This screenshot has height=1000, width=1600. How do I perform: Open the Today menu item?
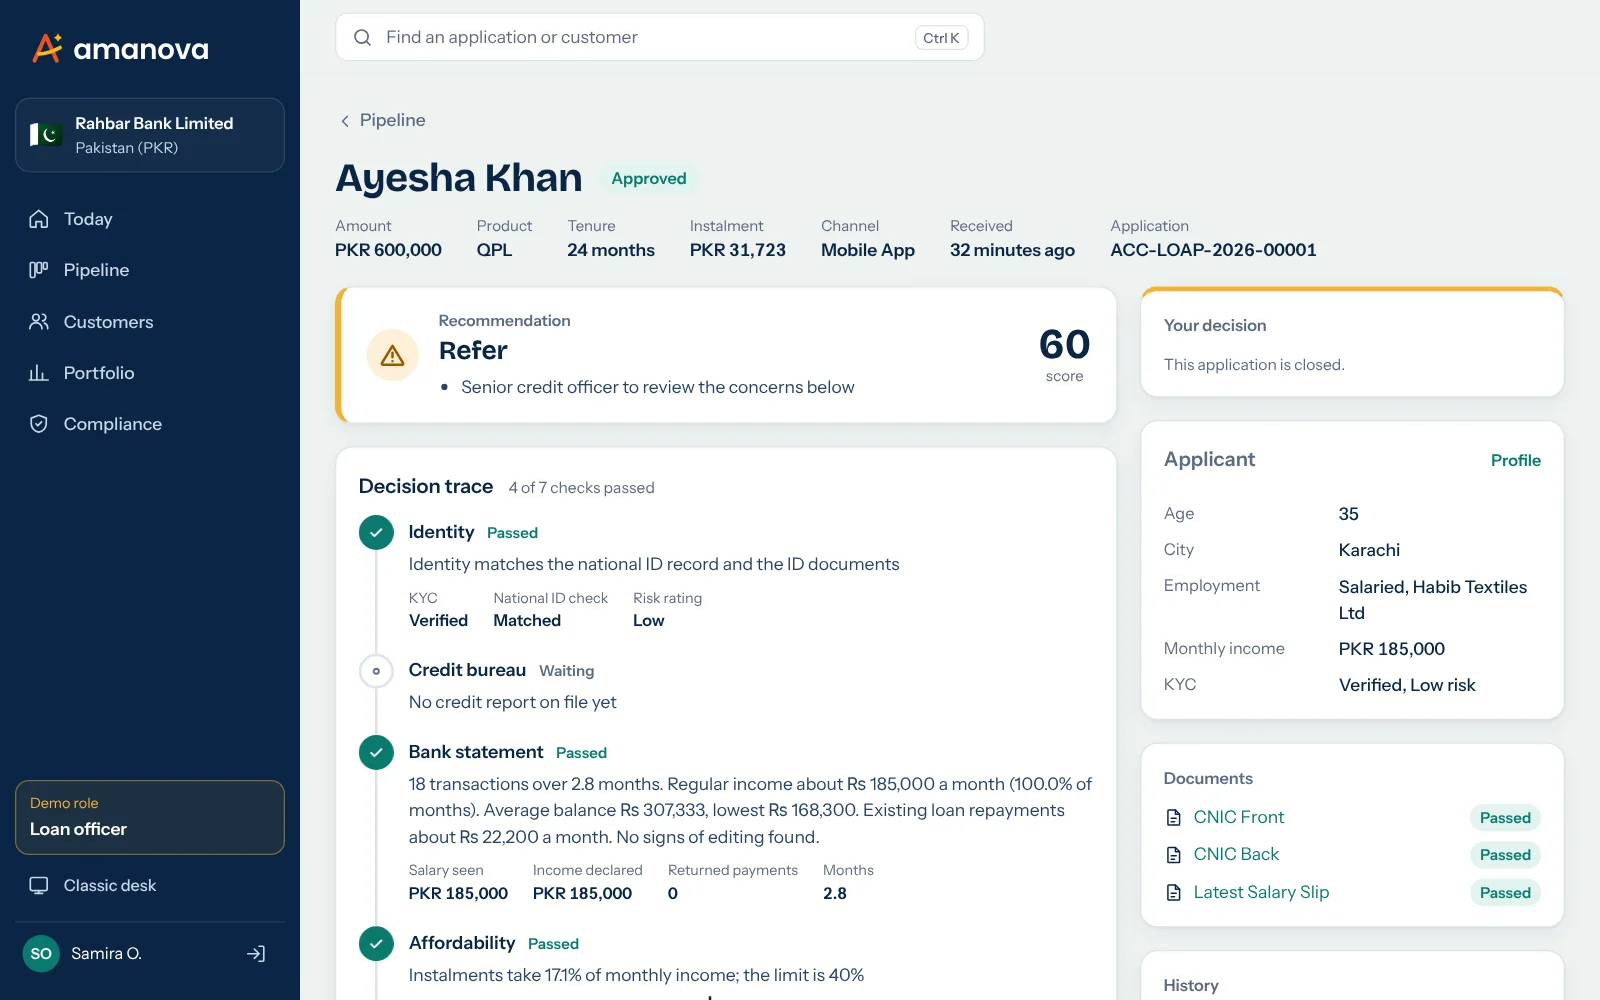click(x=150, y=219)
